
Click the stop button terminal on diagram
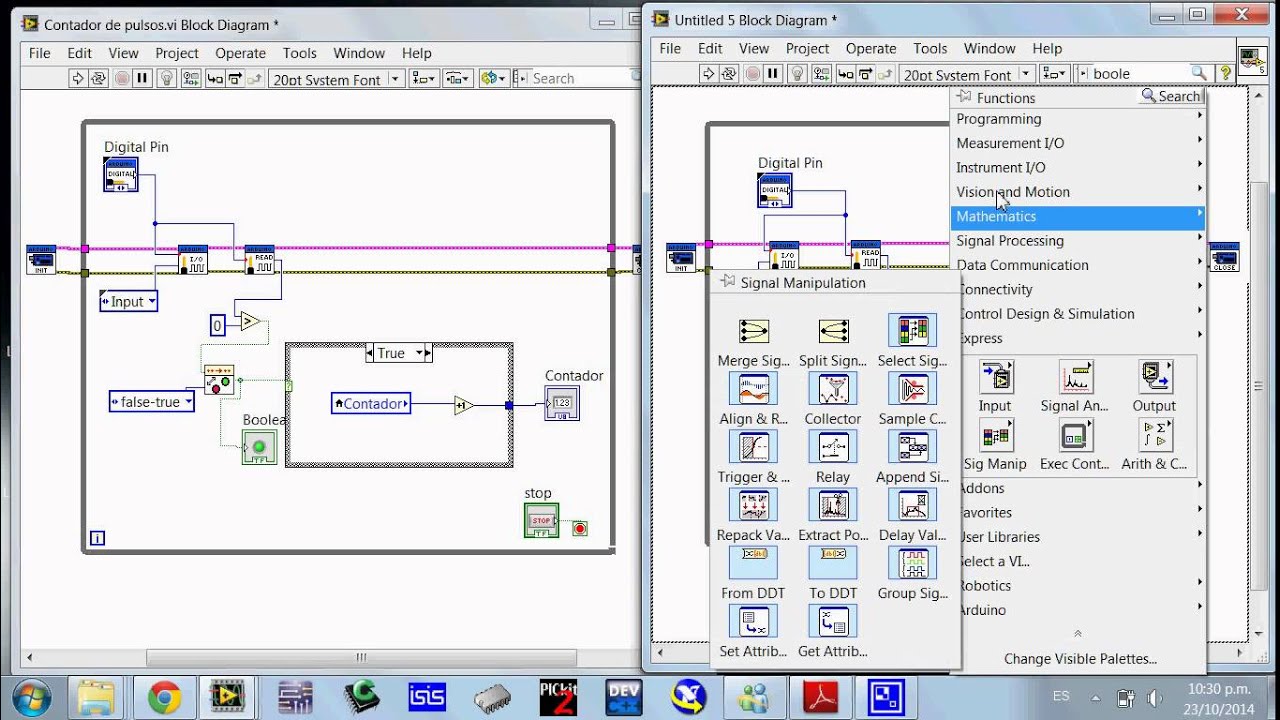coord(541,520)
